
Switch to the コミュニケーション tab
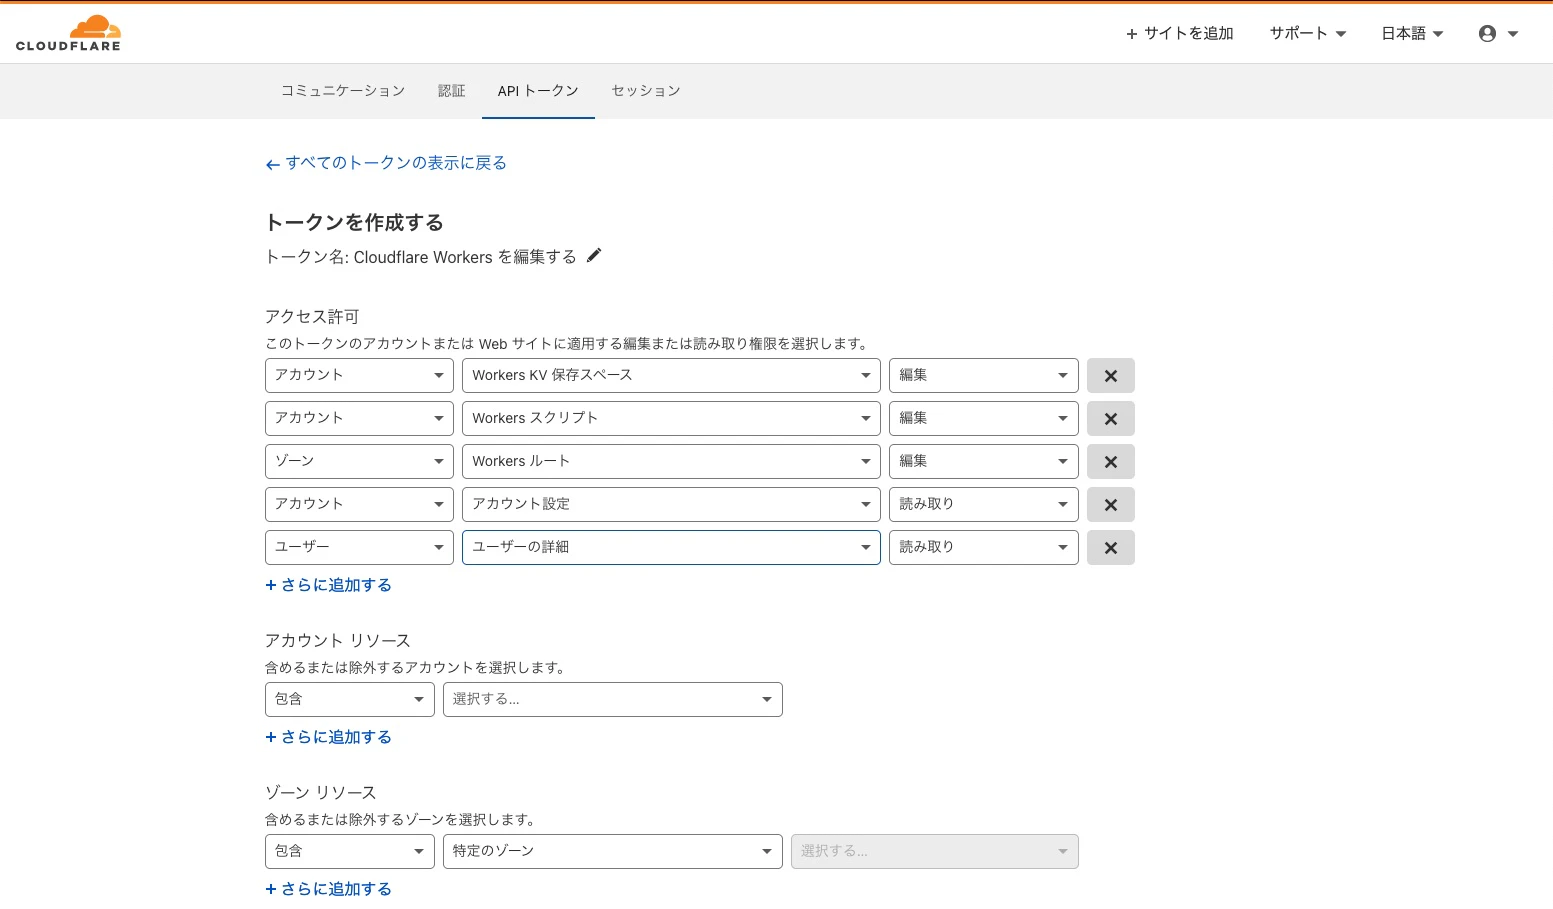tap(343, 91)
